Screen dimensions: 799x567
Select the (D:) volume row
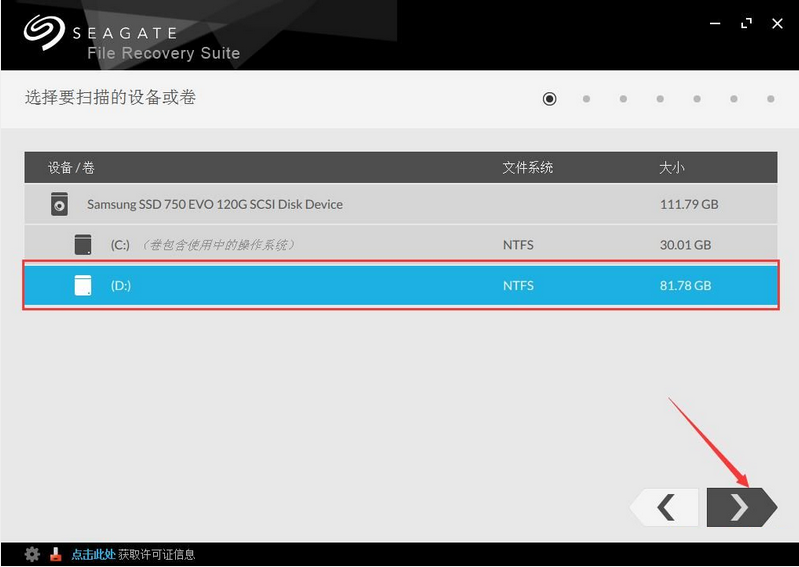[x=401, y=285]
